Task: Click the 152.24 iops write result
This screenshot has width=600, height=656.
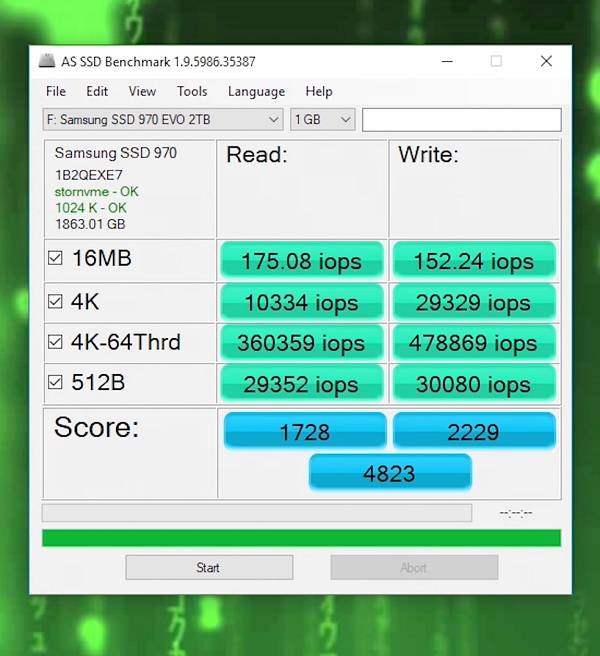Action: click(x=474, y=260)
